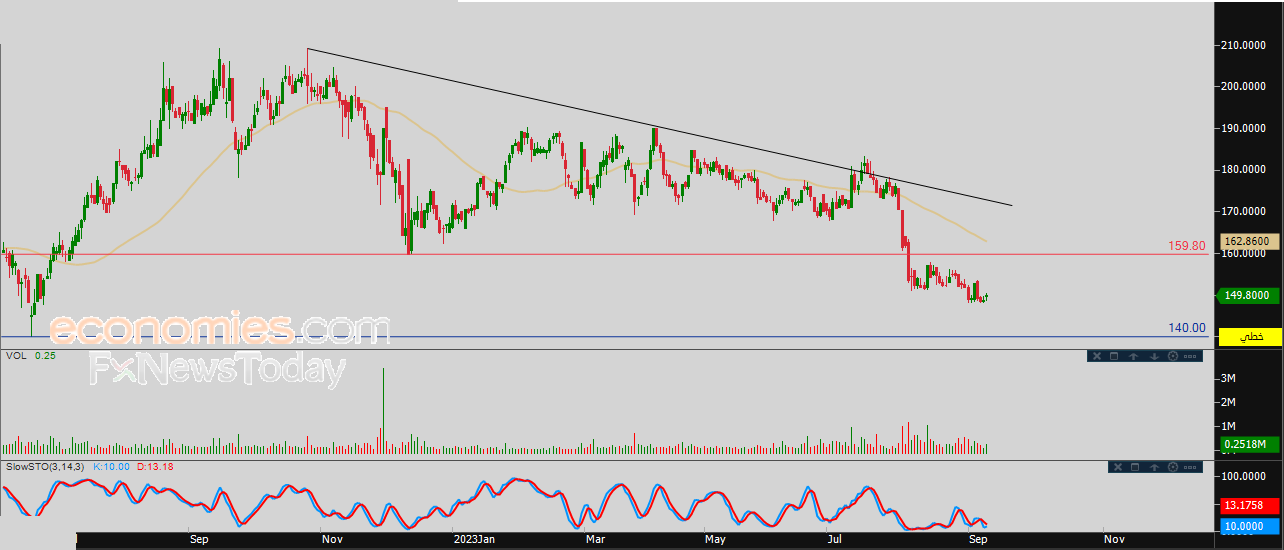1284x550 pixels.
Task: Click the 162.8600 moving average price tag
Action: coord(1249,241)
